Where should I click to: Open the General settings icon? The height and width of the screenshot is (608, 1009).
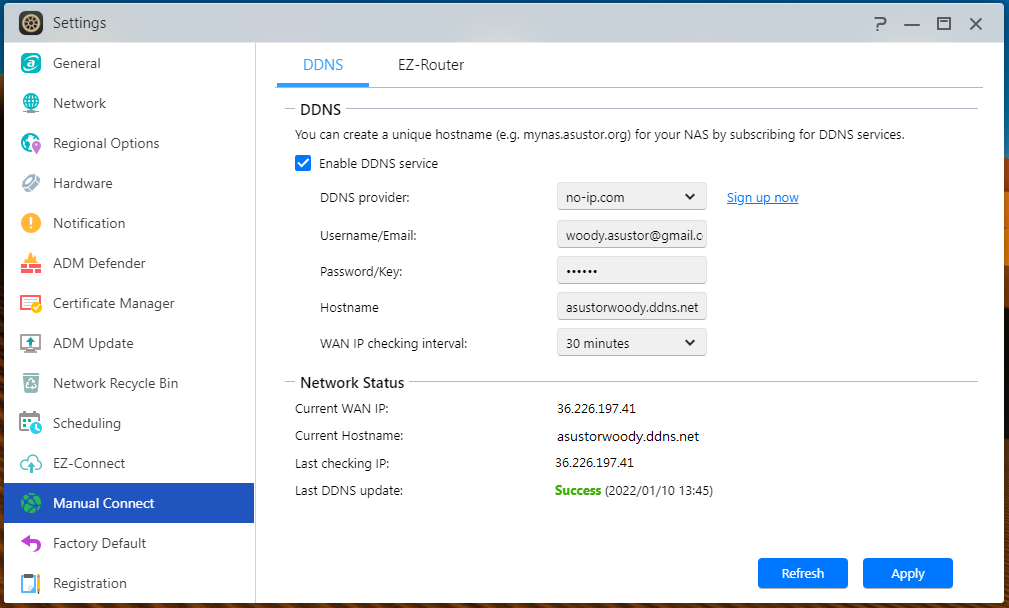coord(31,63)
